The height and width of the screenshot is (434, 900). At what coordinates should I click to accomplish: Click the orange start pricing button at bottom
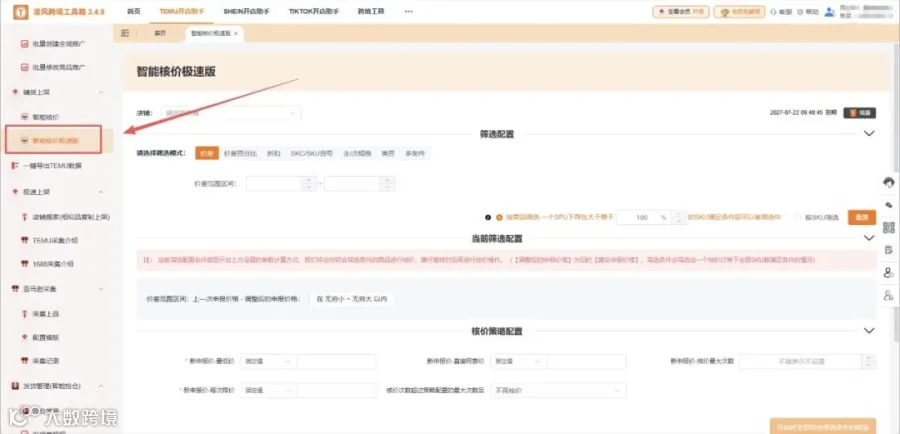pyautogui.click(x=823, y=426)
